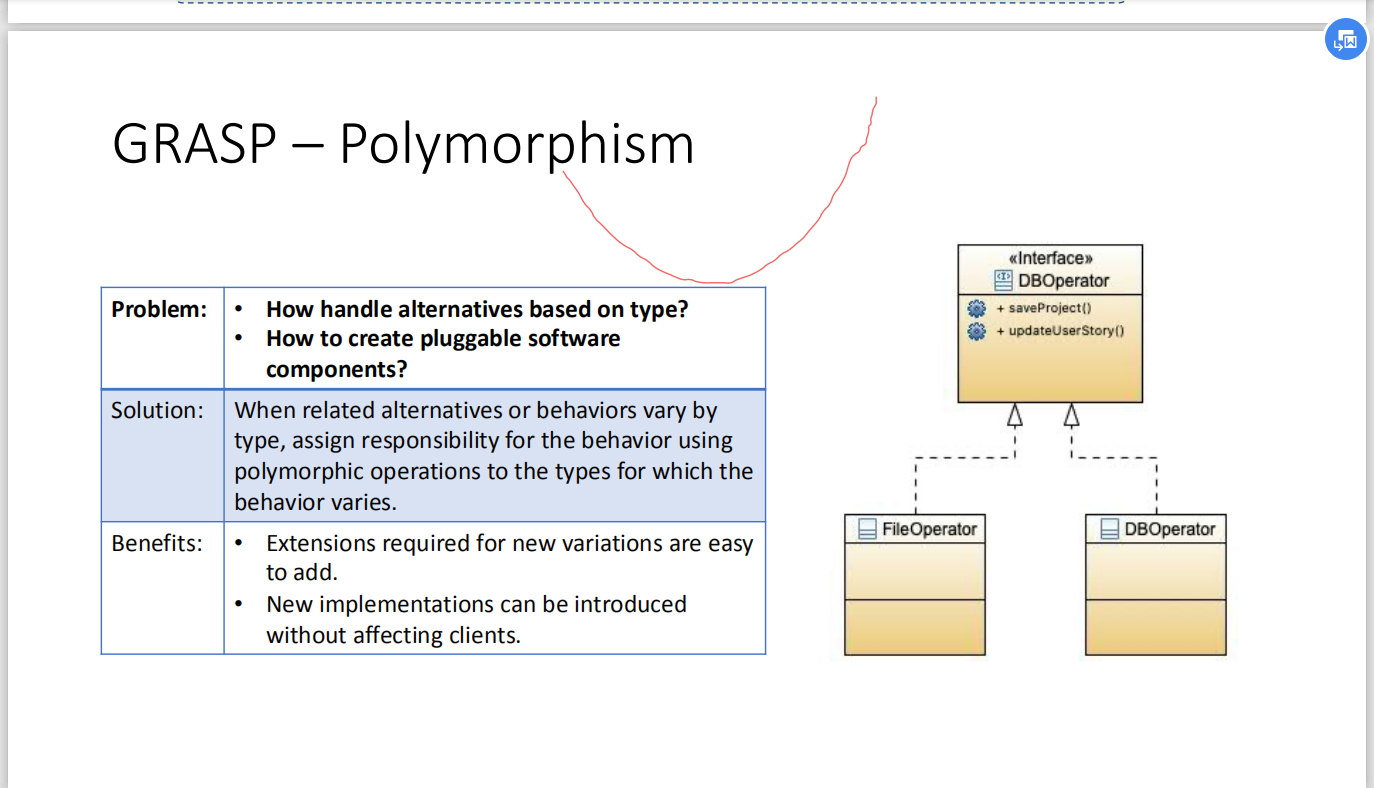The image size is (1374, 788).
Task: Click the text 'How handle alternatives based on type?'
Action: click(477, 310)
